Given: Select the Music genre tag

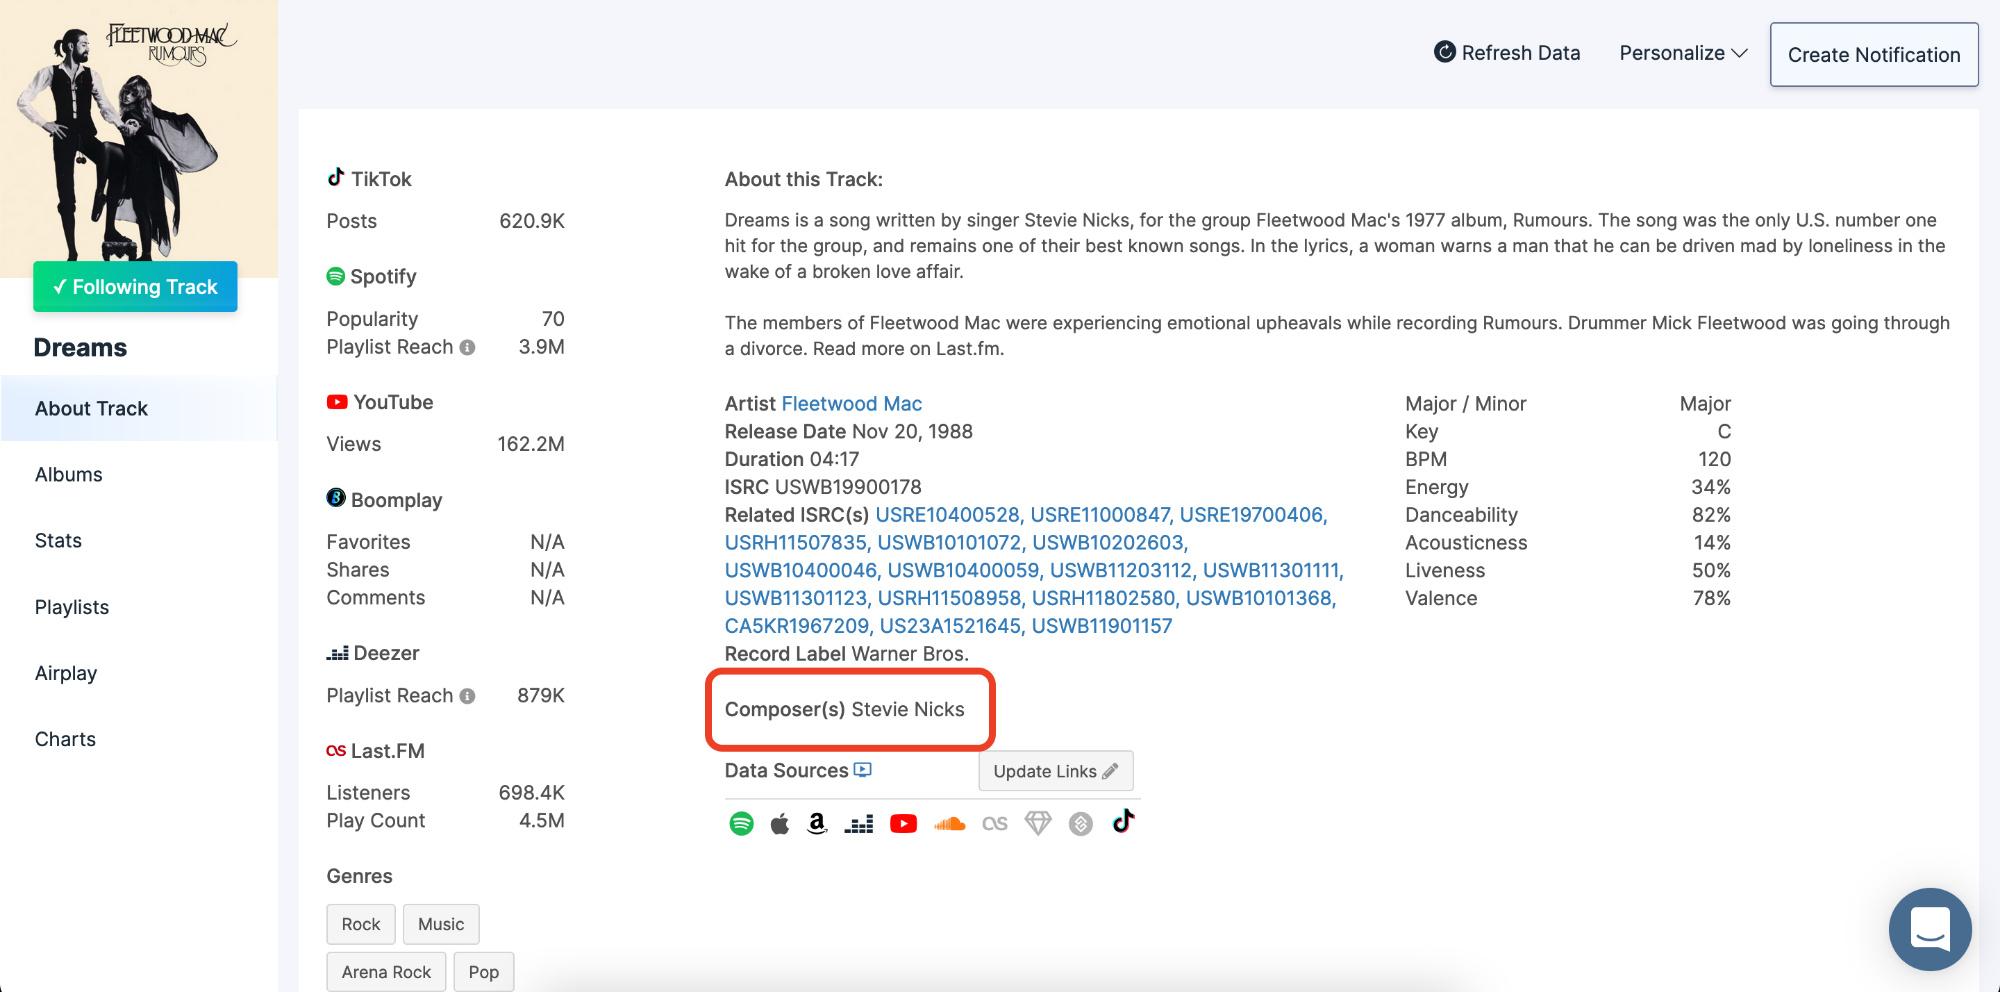Looking at the screenshot, I should (441, 924).
